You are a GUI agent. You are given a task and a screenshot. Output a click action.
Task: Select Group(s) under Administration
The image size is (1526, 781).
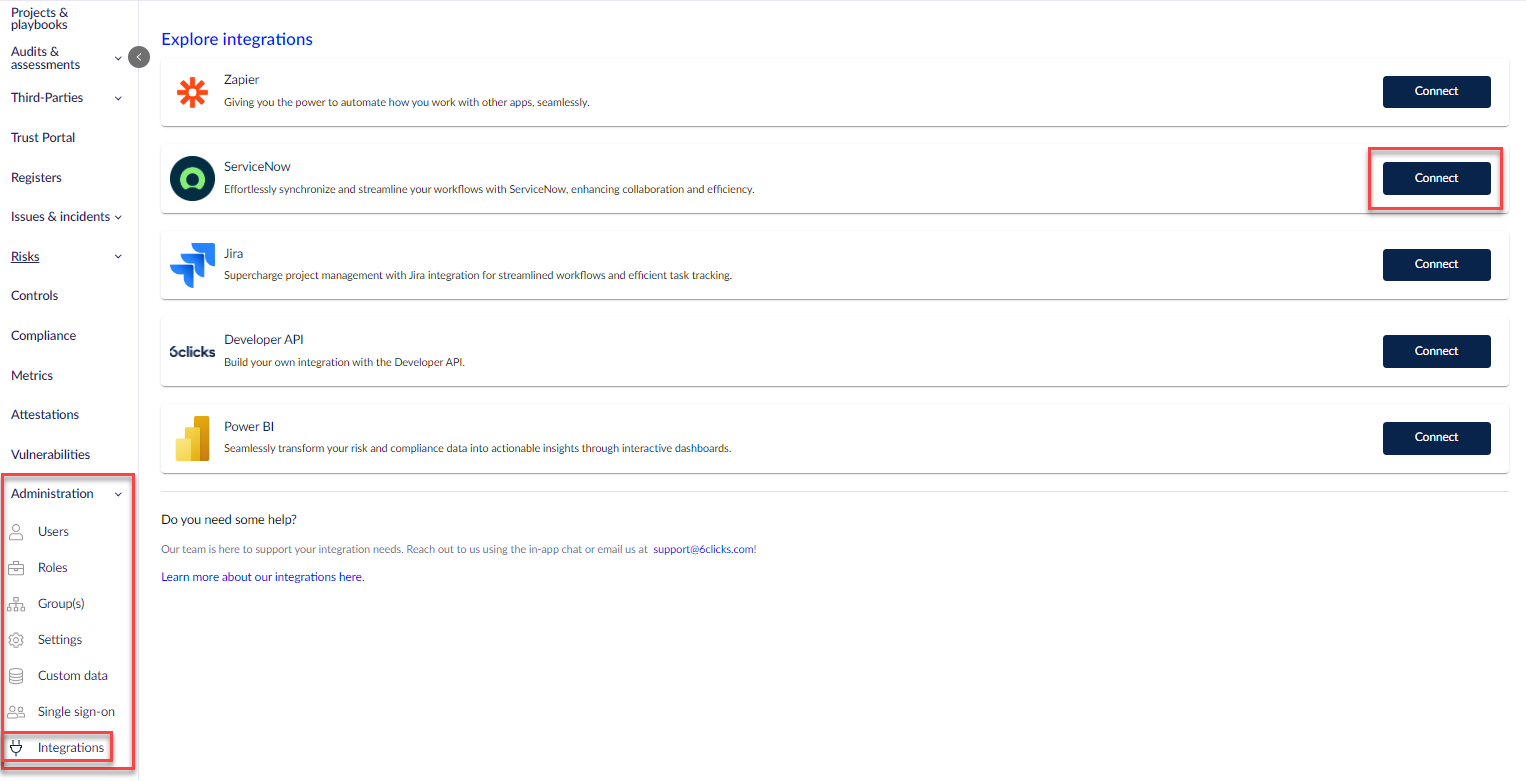click(x=61, y=604)
